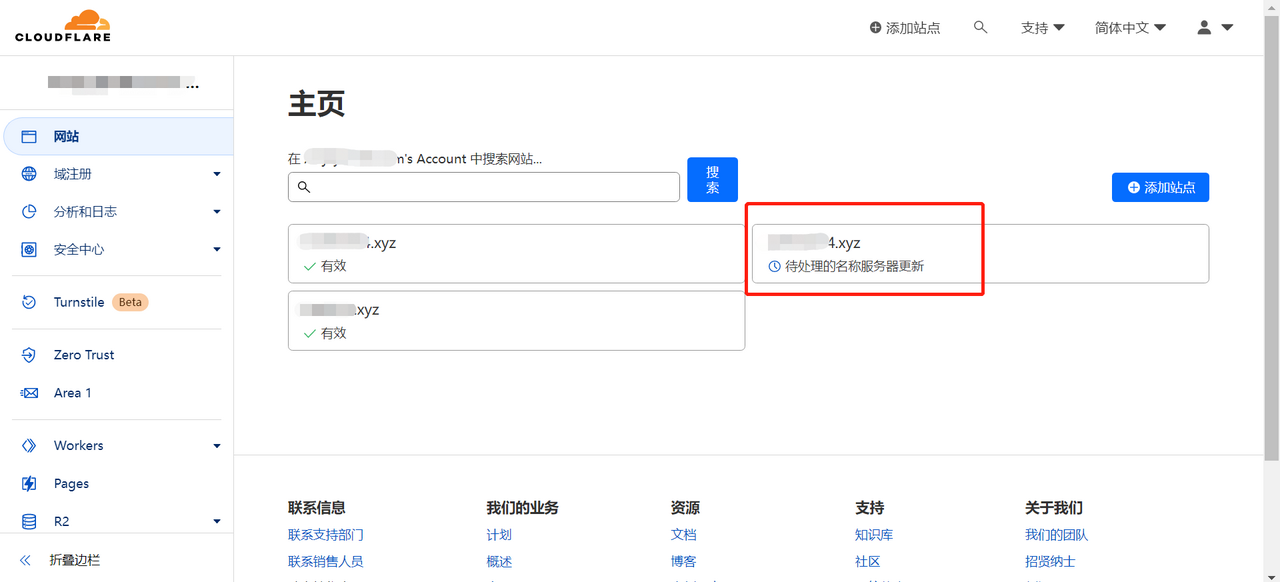Click the Cloudflare logo

click(x=63, y=26)
